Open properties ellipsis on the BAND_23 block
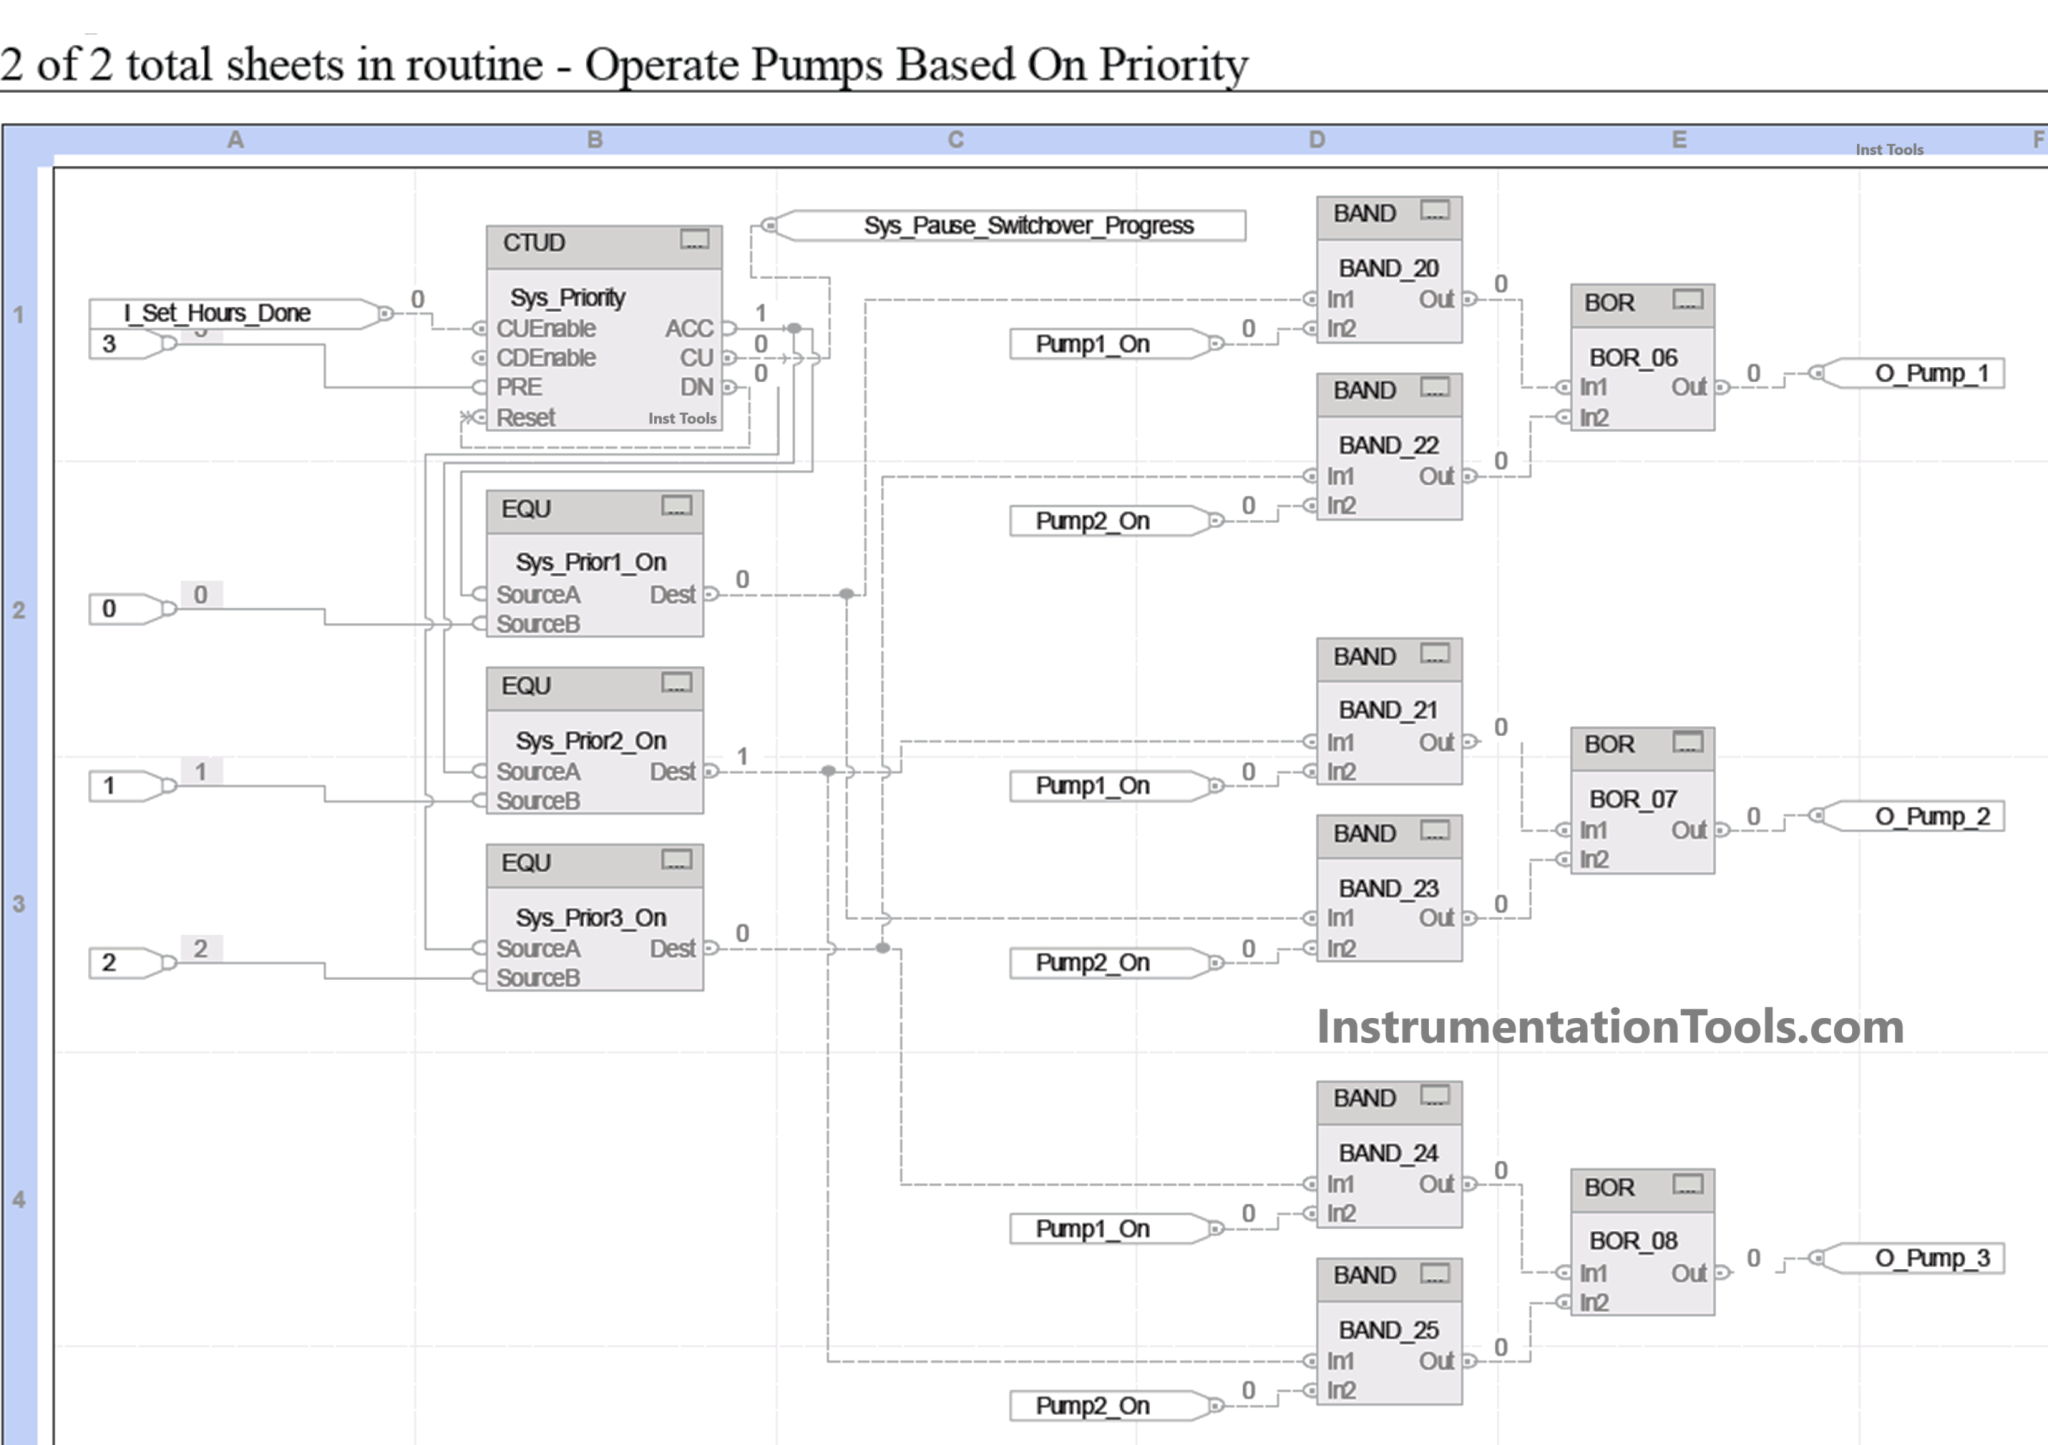This screenshot has width=2048, height=1445. [1434, 832]
